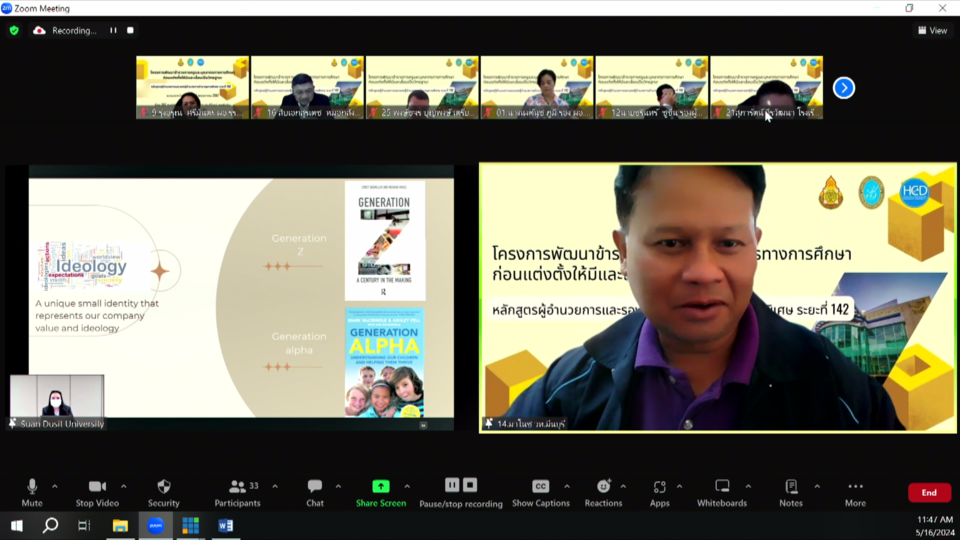Open the Participants panel
Screen dimensions: 960x540
tap(238, 493)
